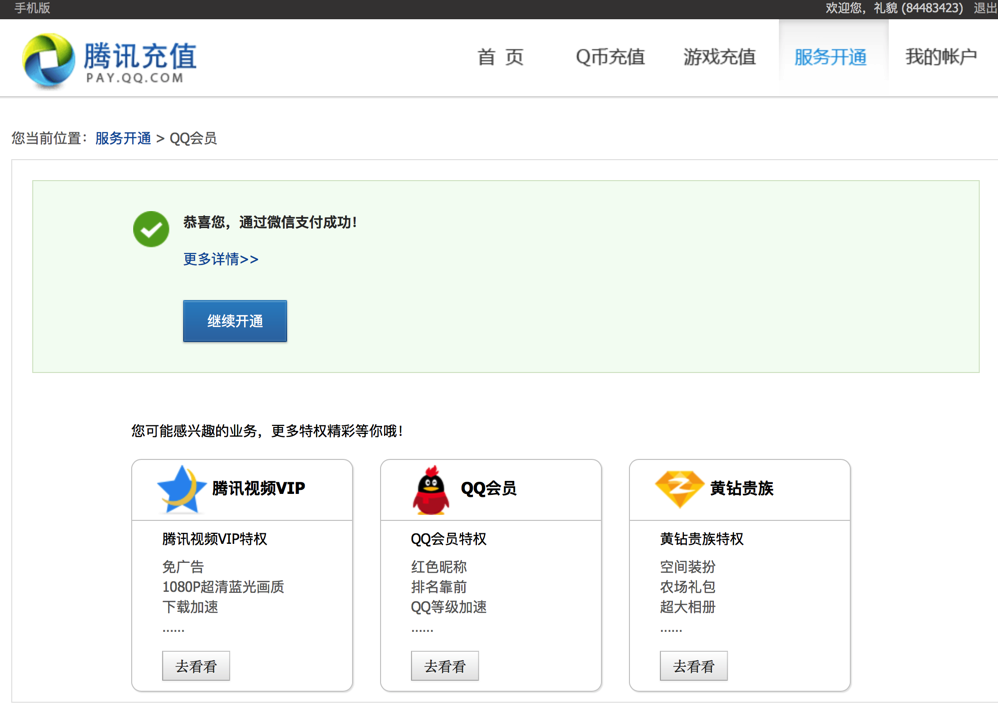
Task: Click 去看看 under QQ会员 card
Action: tap(445, 666)
